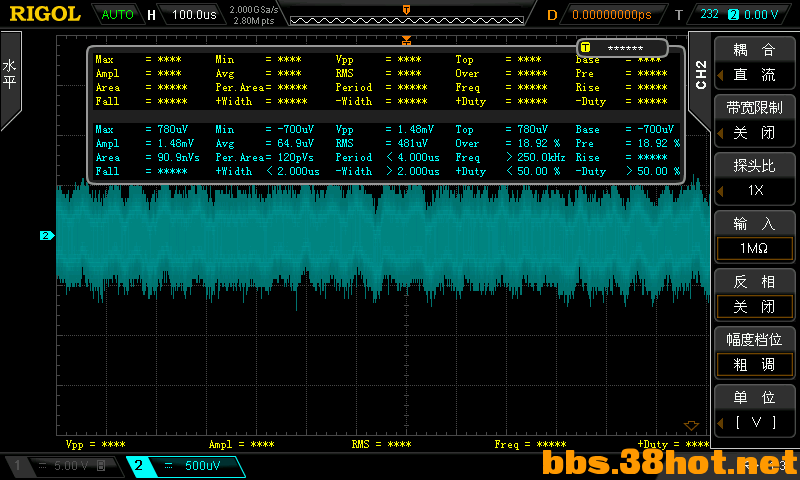
Task: Click the orange arrow icon at grid bottom-right
Action: [x=691, y=425]
